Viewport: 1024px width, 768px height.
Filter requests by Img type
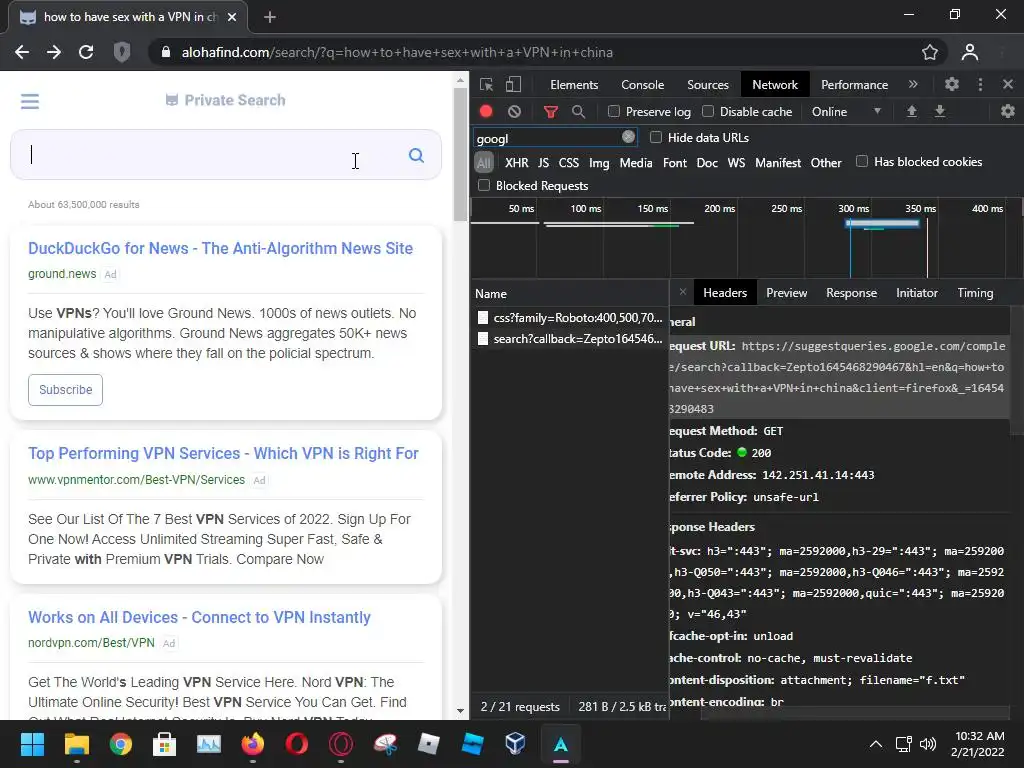click(x=599, y=163)
